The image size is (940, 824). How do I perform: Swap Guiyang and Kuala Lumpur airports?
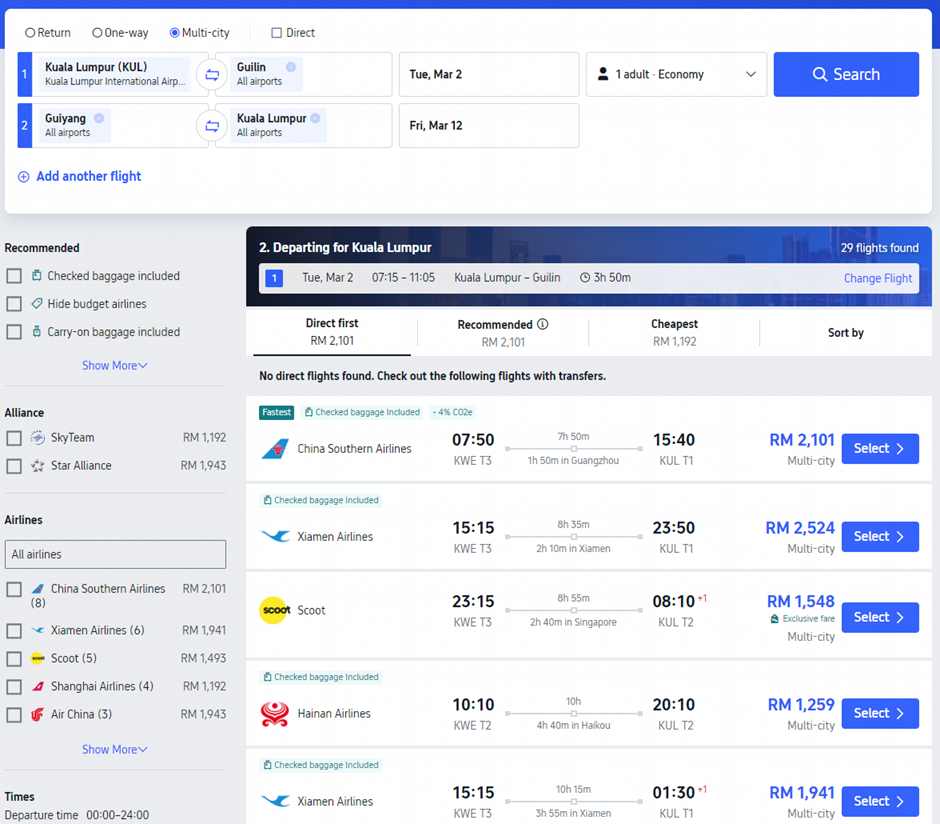tap(212, 126)
